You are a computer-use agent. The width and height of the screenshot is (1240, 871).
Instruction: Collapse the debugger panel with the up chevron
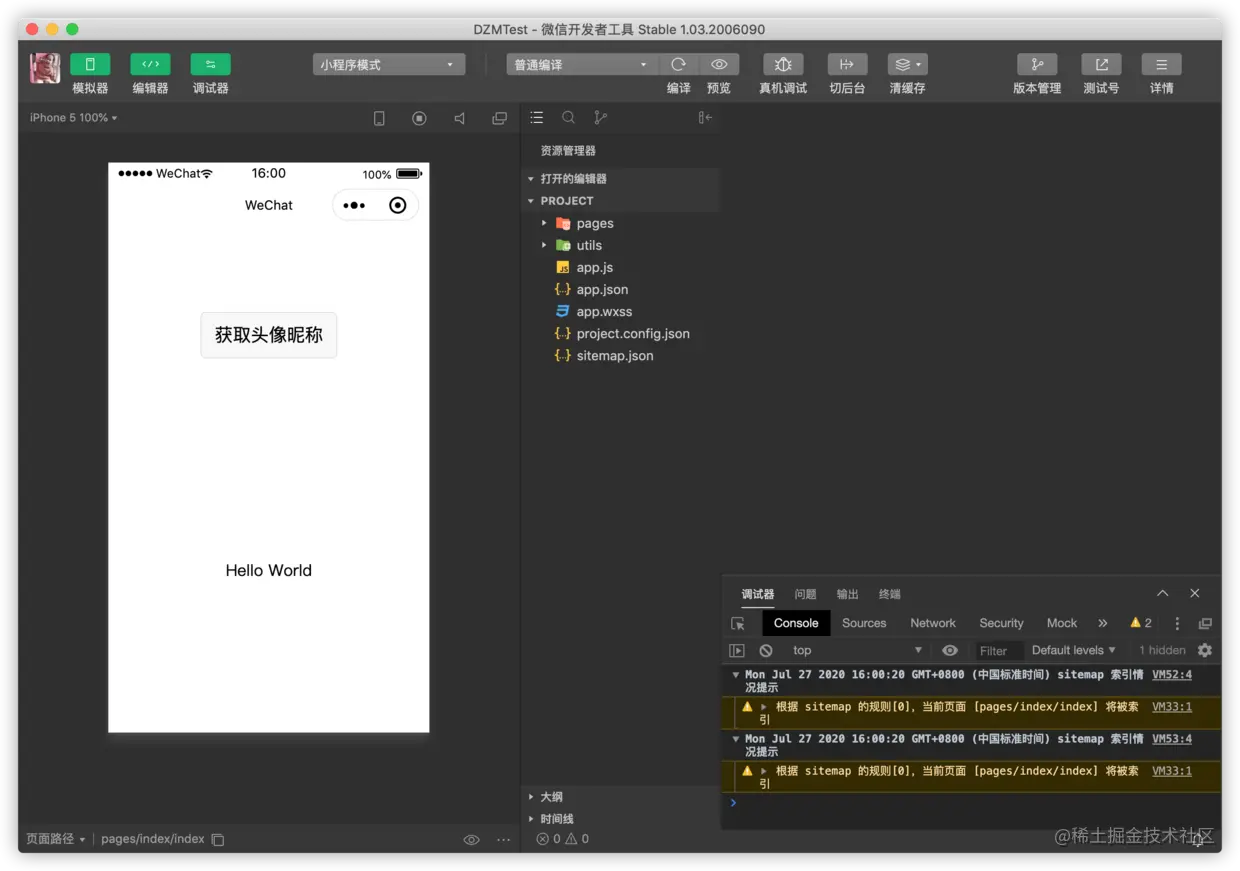(1163, 593)
